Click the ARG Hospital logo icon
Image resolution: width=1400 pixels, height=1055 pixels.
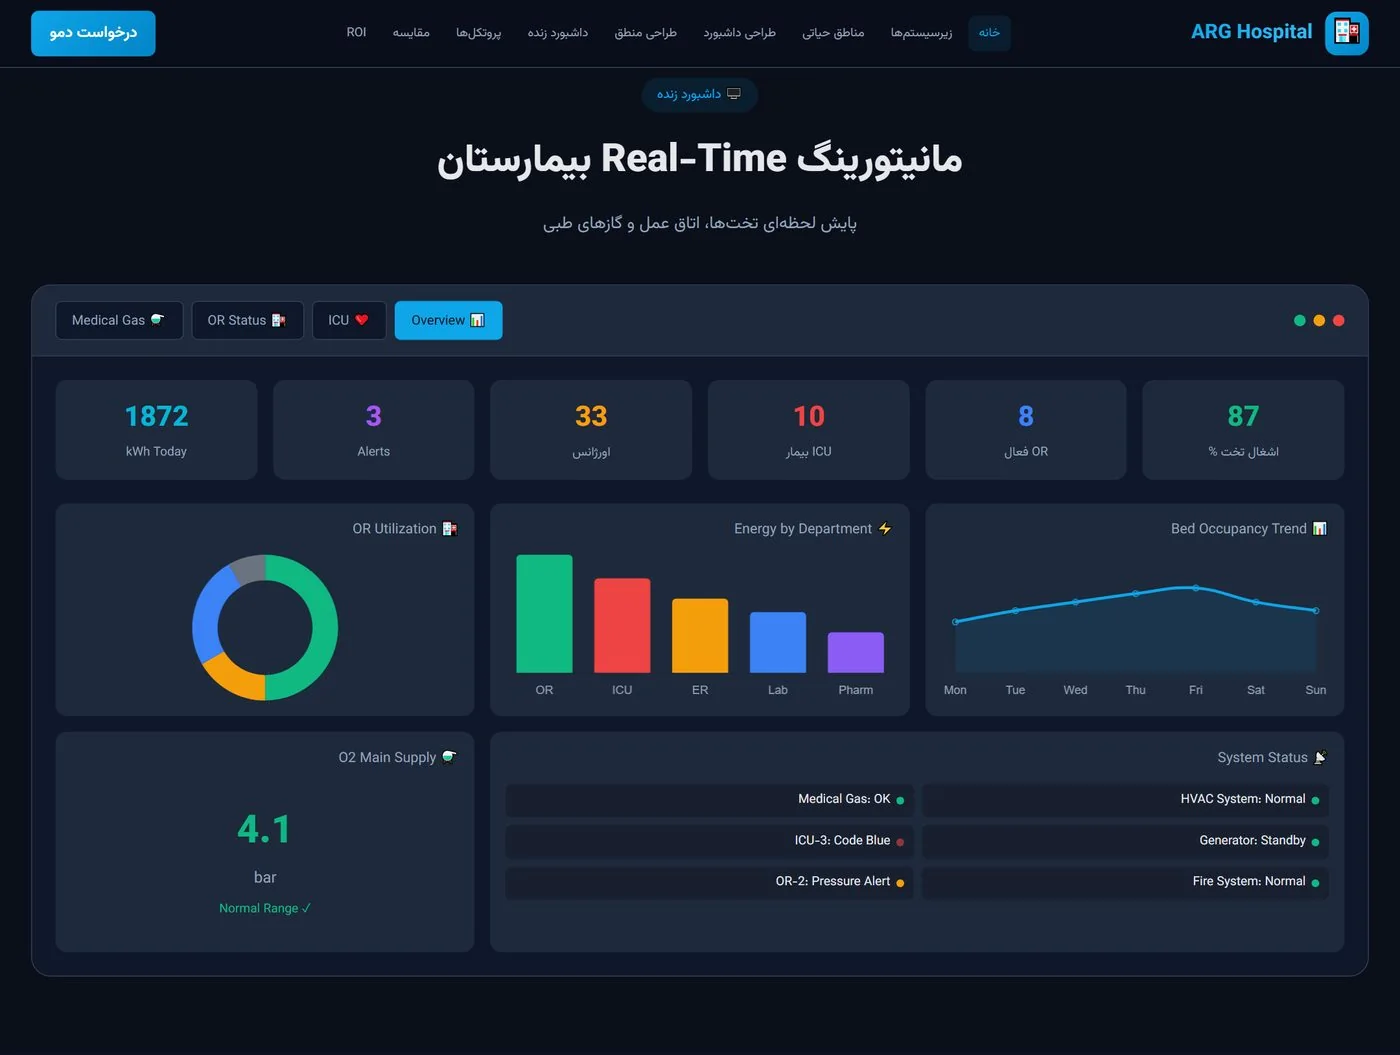pos(1346,33)
